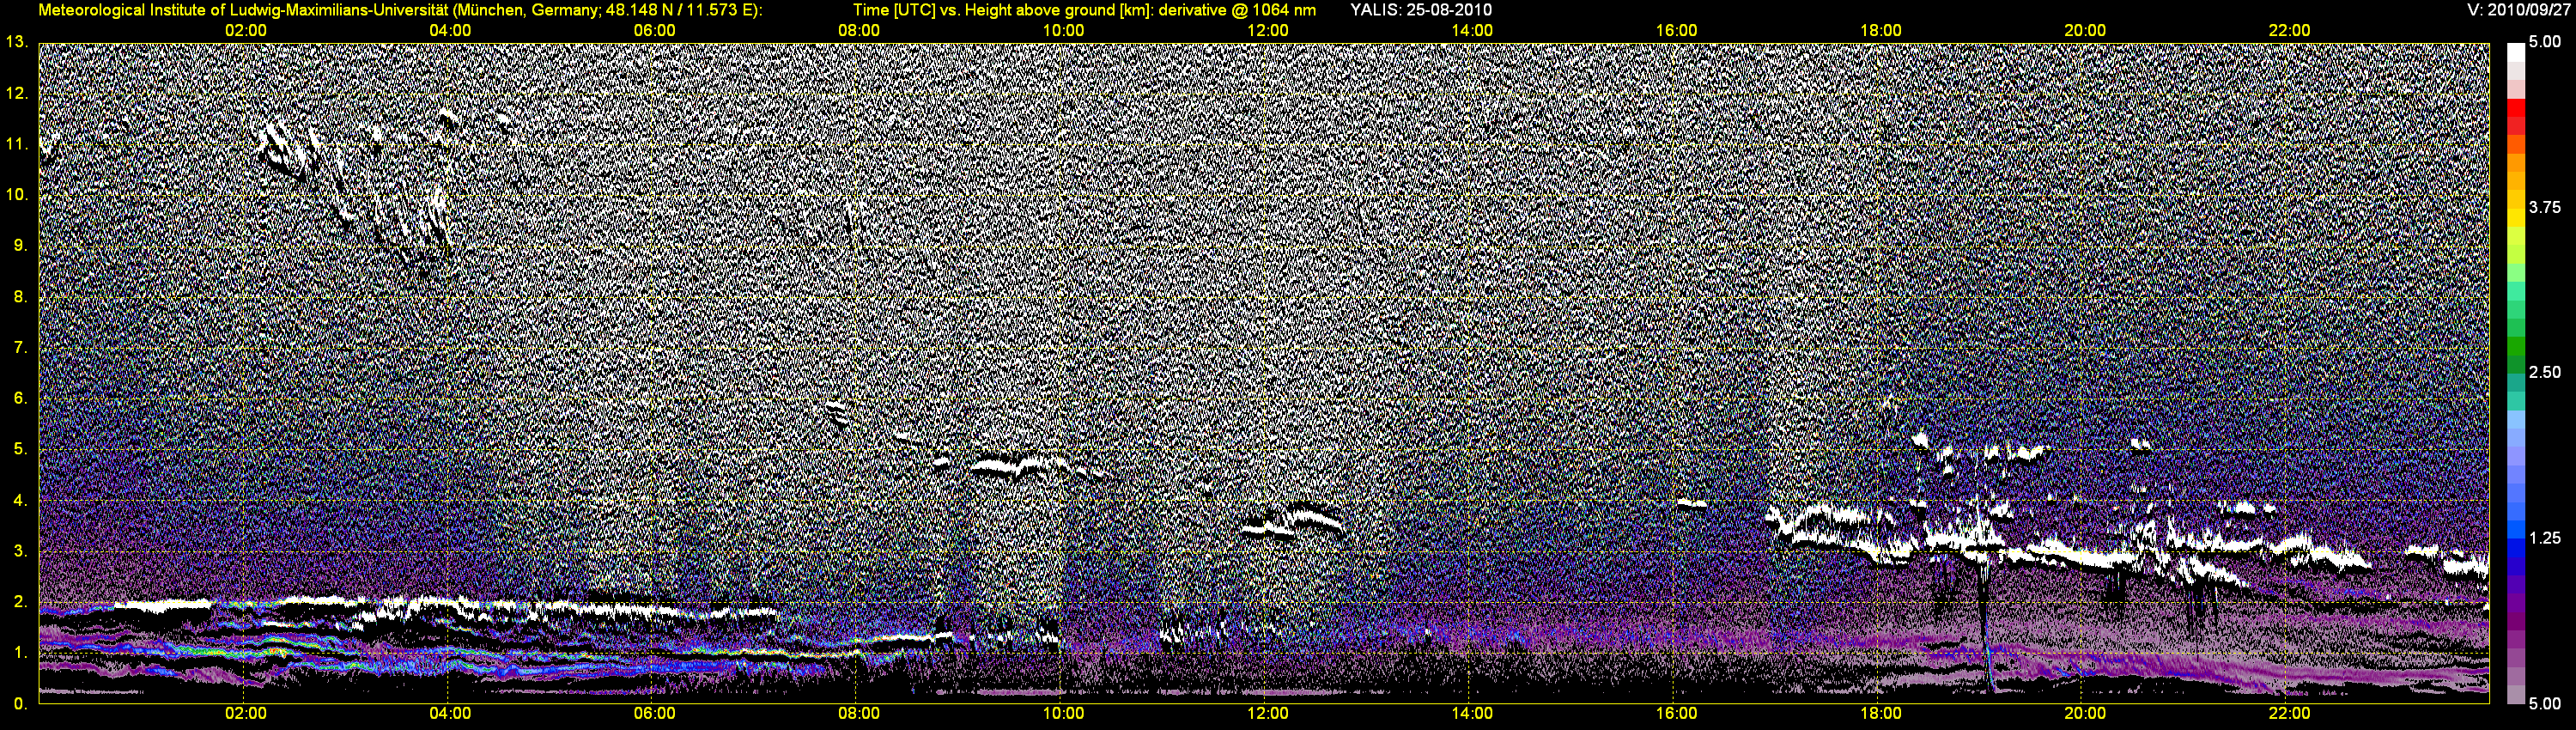Click the 'YALIS: 25-08-2010' date label
This screenshot has height=730, width=2576.
click(x=1421, y=10)
